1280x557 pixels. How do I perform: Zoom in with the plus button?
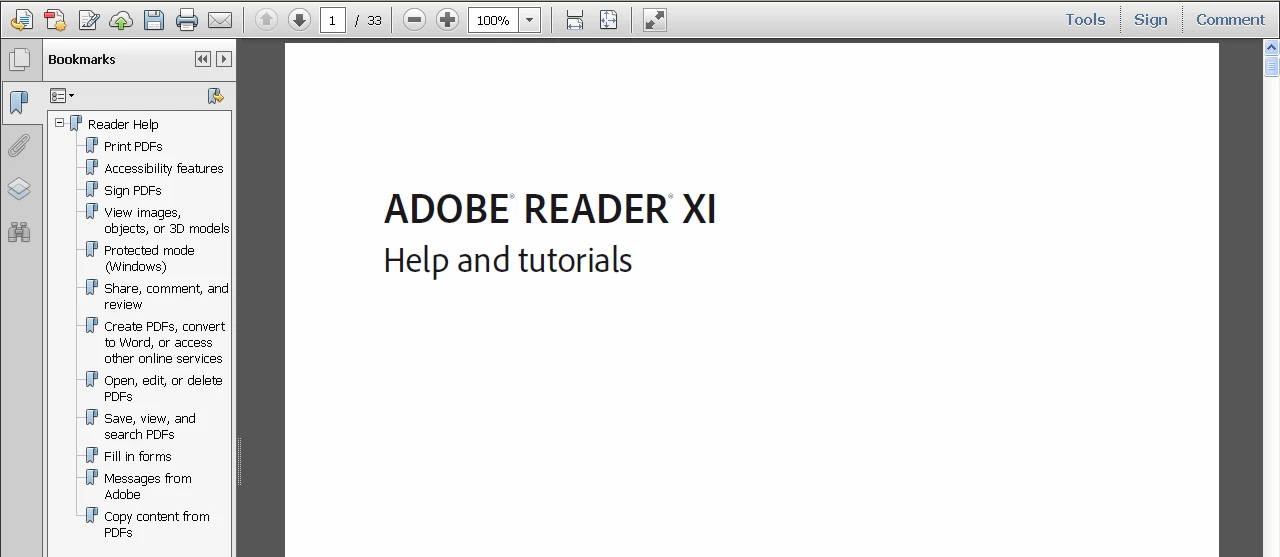[x=448, y=19]
